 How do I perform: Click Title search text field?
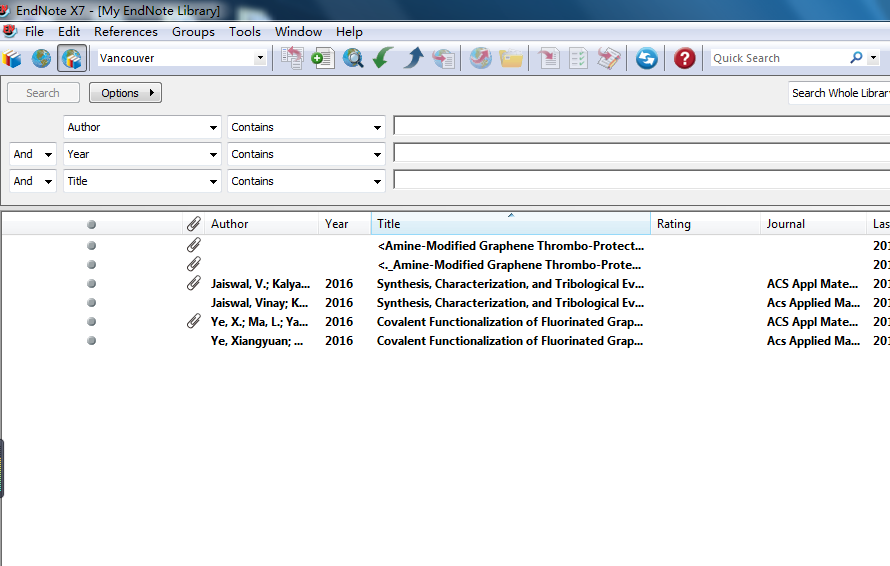[641, 179]
